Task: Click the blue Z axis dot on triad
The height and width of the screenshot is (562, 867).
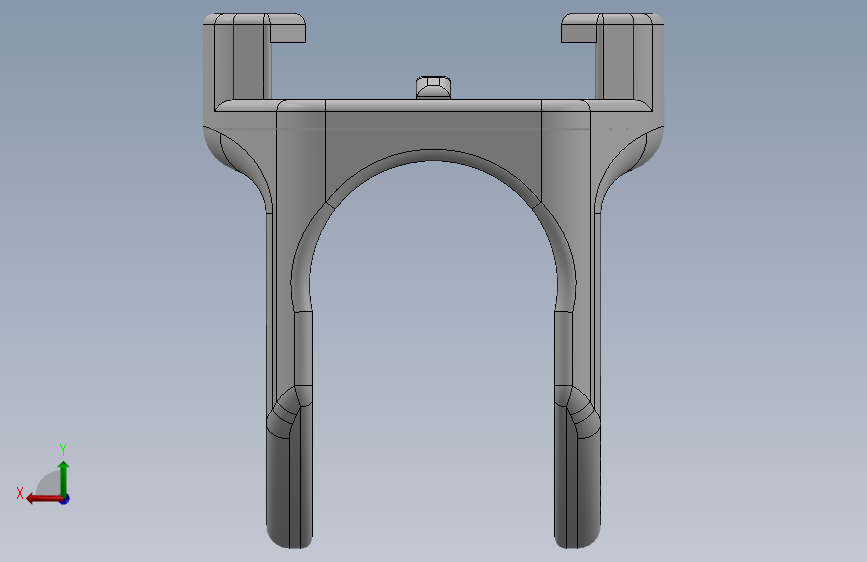Action: click(65, 499)
